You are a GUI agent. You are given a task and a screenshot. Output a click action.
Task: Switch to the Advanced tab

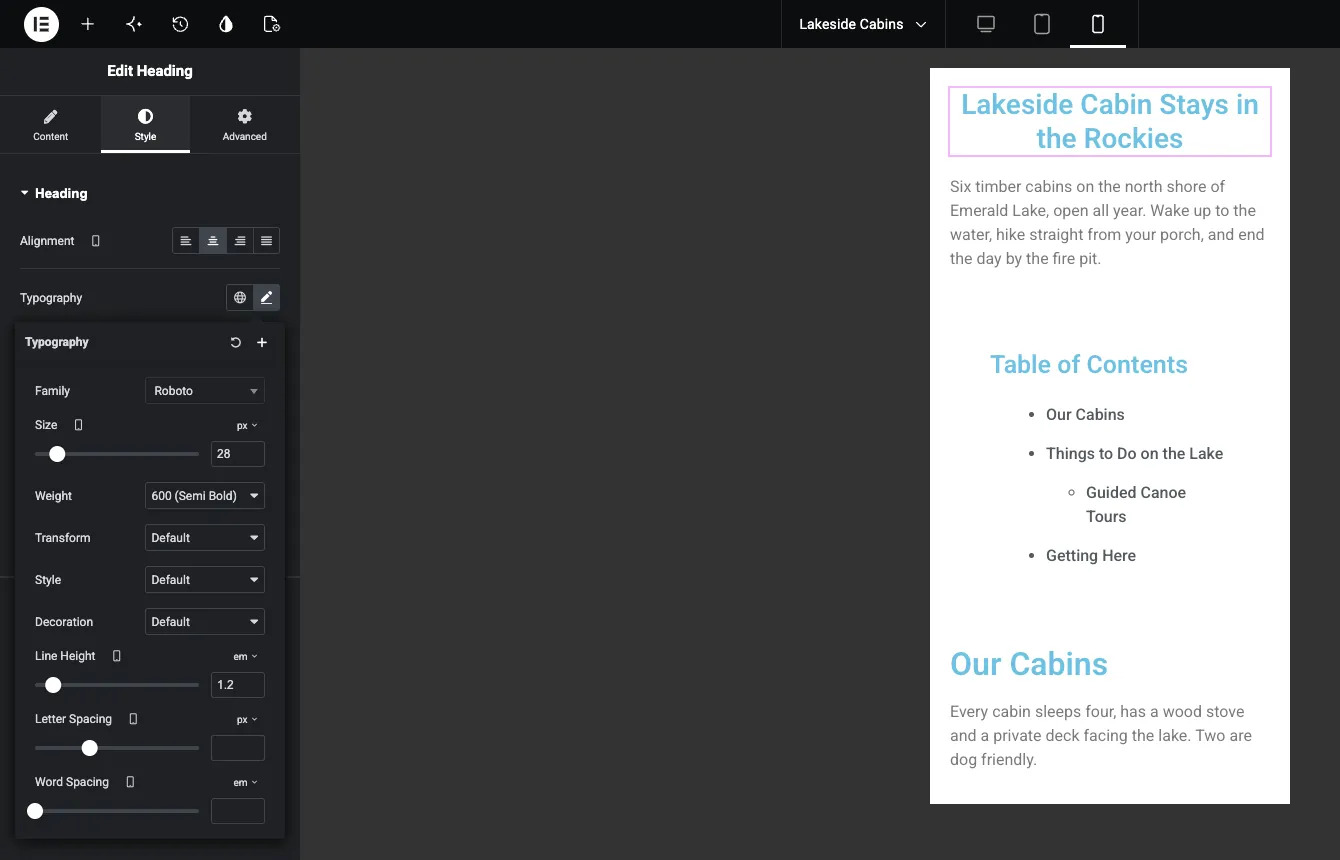click(245, 125)
